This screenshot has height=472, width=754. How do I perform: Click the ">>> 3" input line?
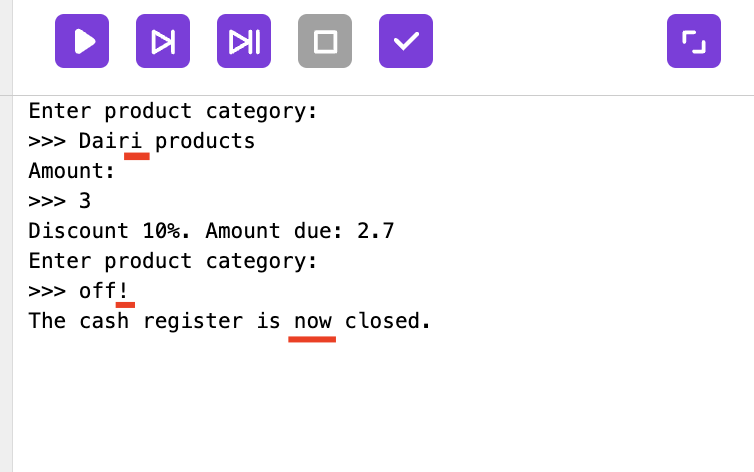(60, 201)
